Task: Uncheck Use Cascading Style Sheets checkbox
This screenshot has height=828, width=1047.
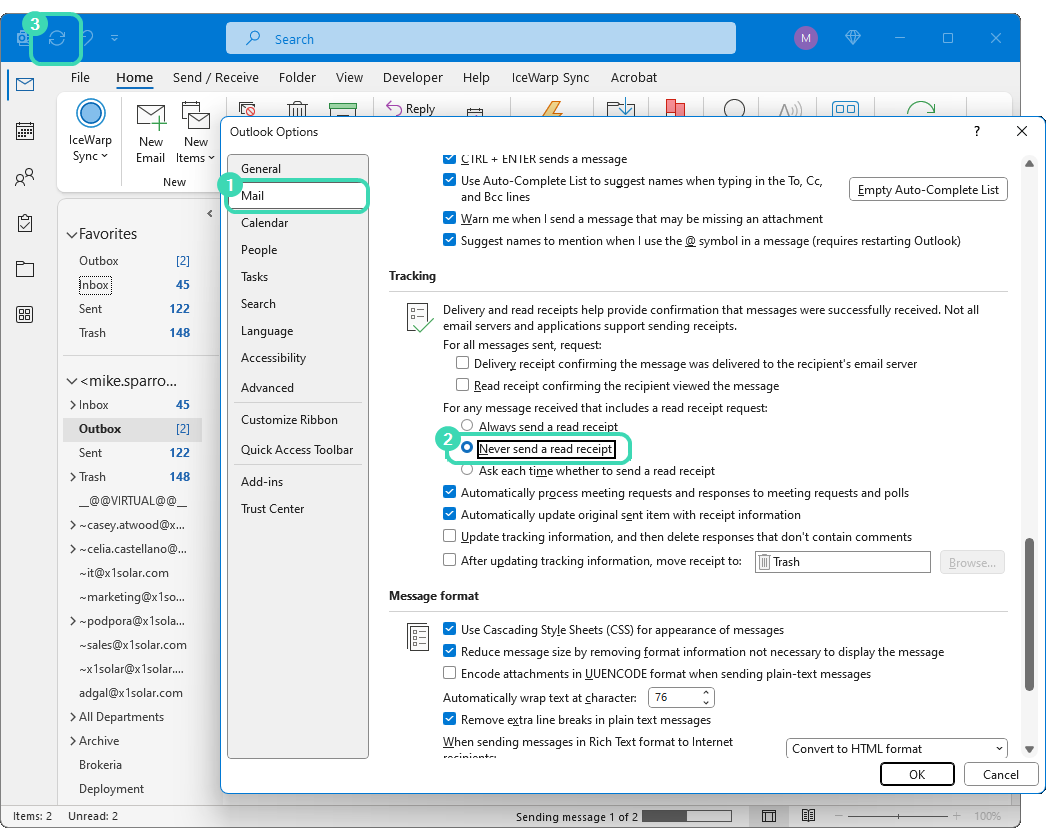Action: [x=450, y=630]
